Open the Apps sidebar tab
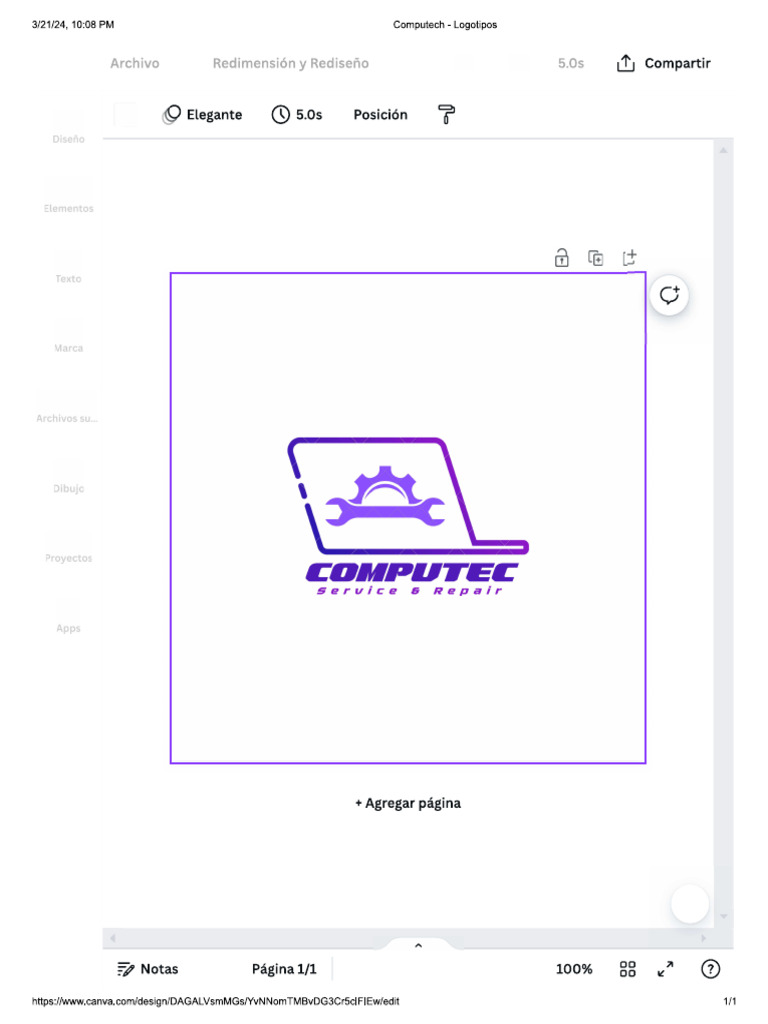The image size is (768, 1024). click(69, 628)
